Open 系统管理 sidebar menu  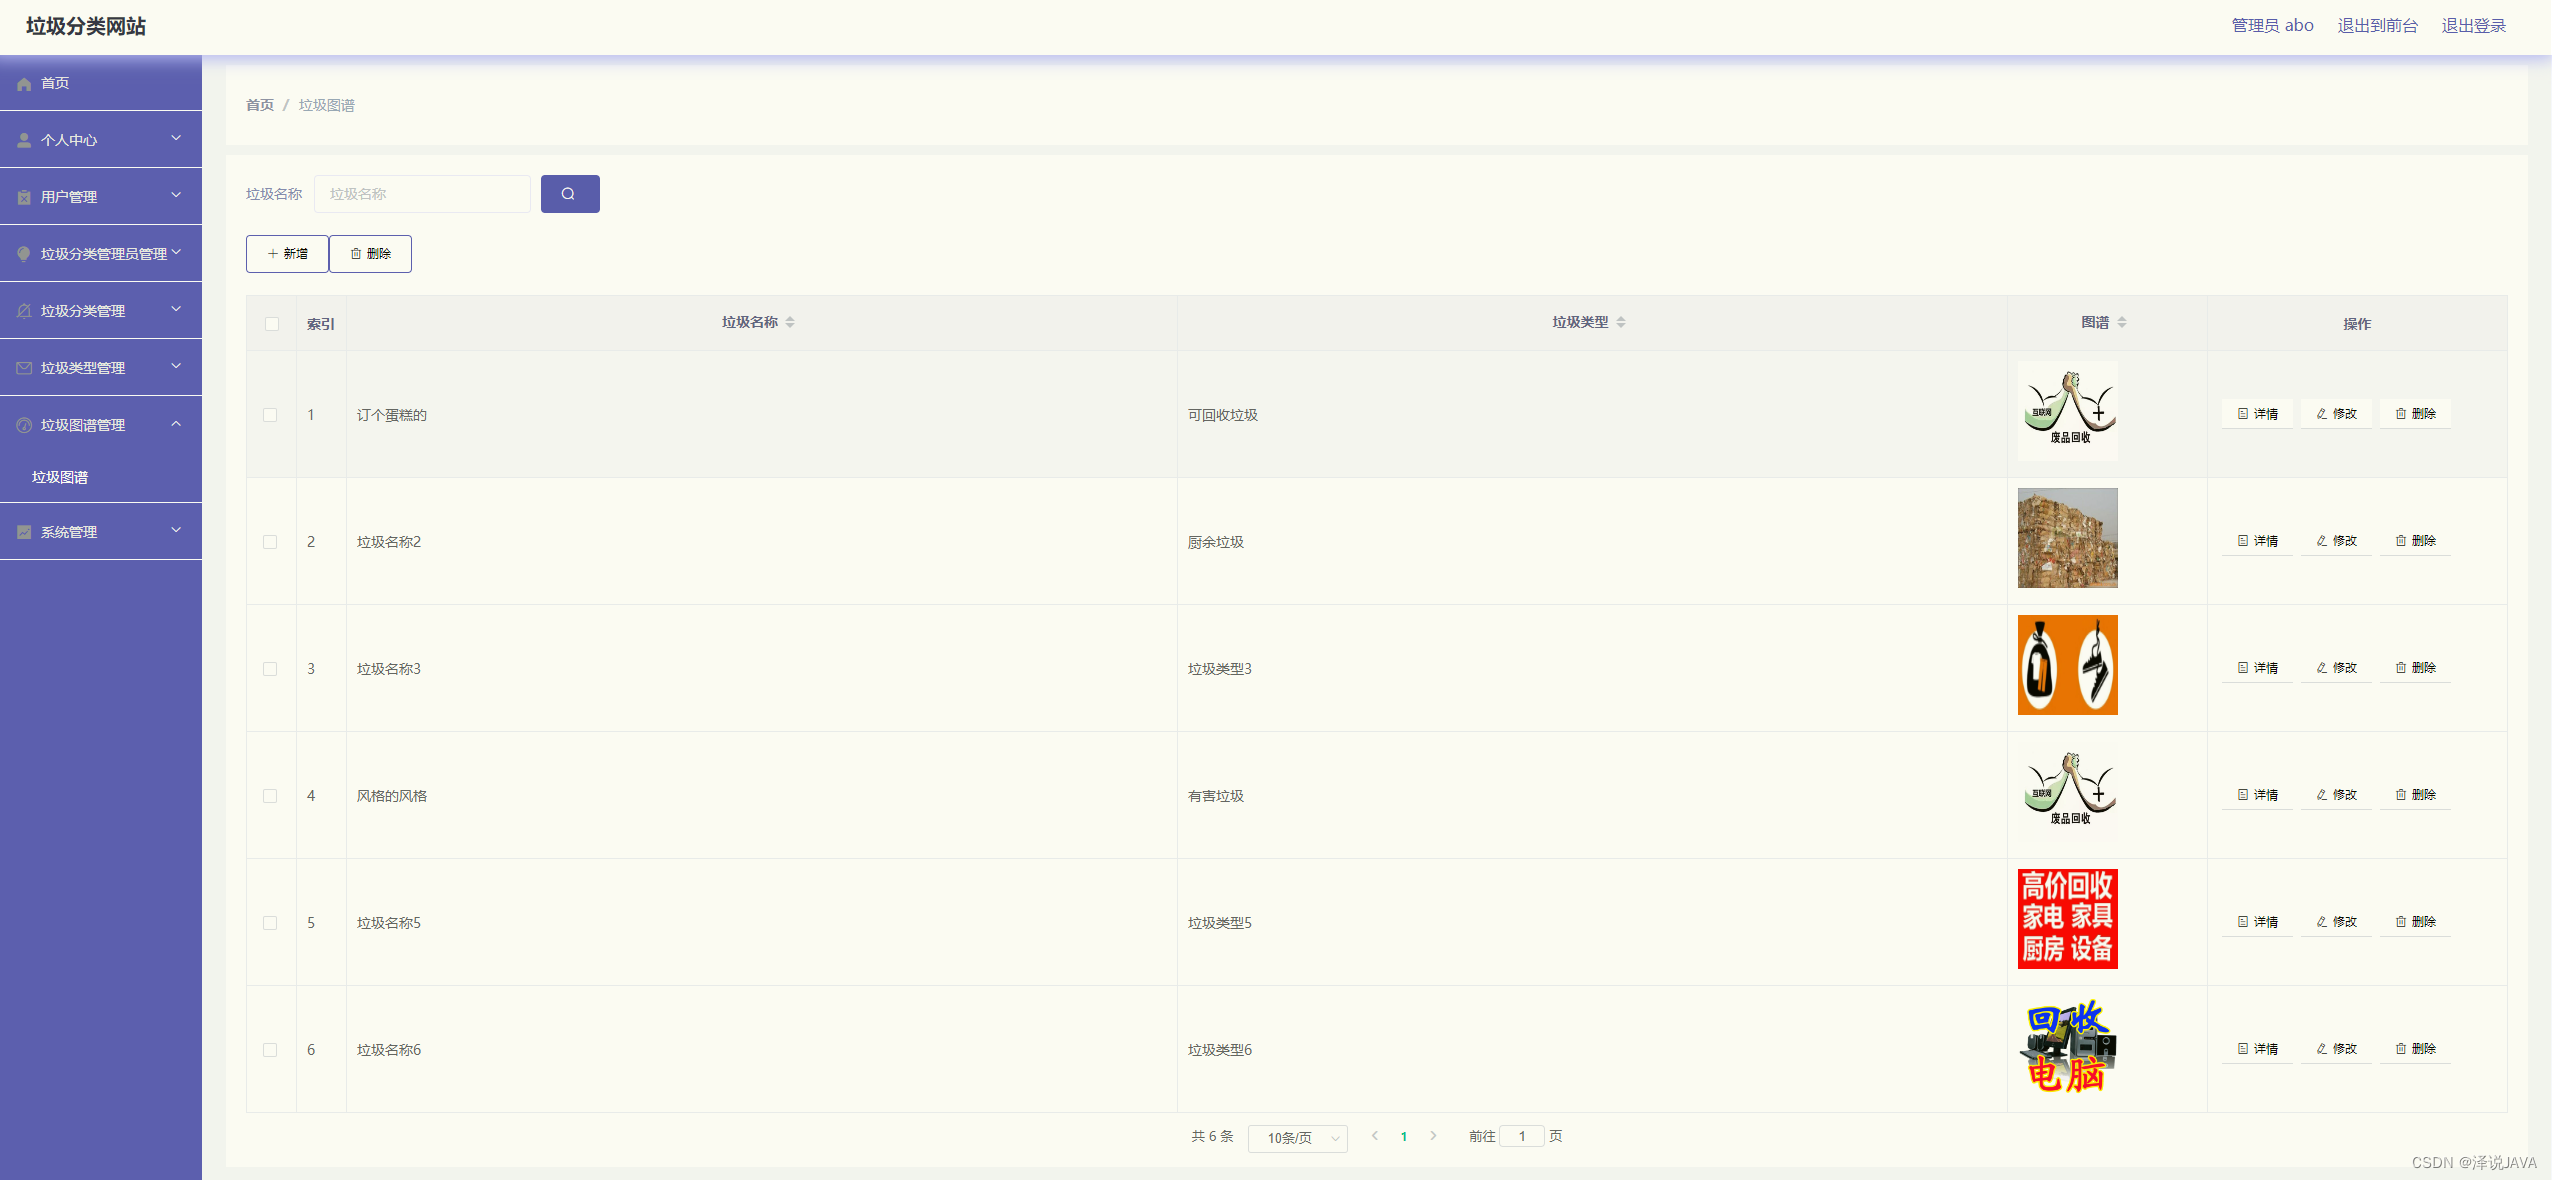click(x=100, y=532)
